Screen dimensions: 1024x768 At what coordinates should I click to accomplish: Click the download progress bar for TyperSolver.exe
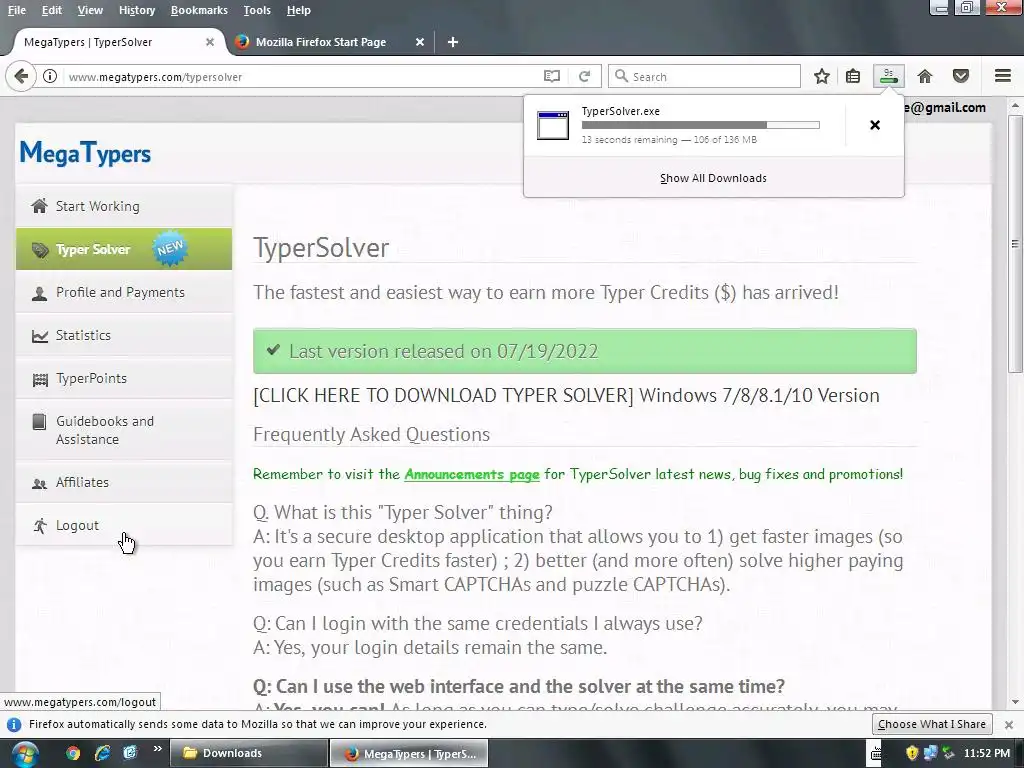(x=700, y=125)
